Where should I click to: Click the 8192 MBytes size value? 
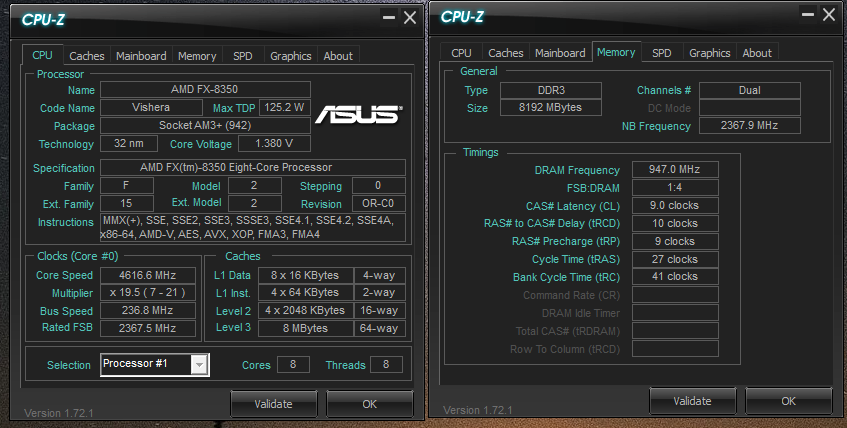click(551, 108)
